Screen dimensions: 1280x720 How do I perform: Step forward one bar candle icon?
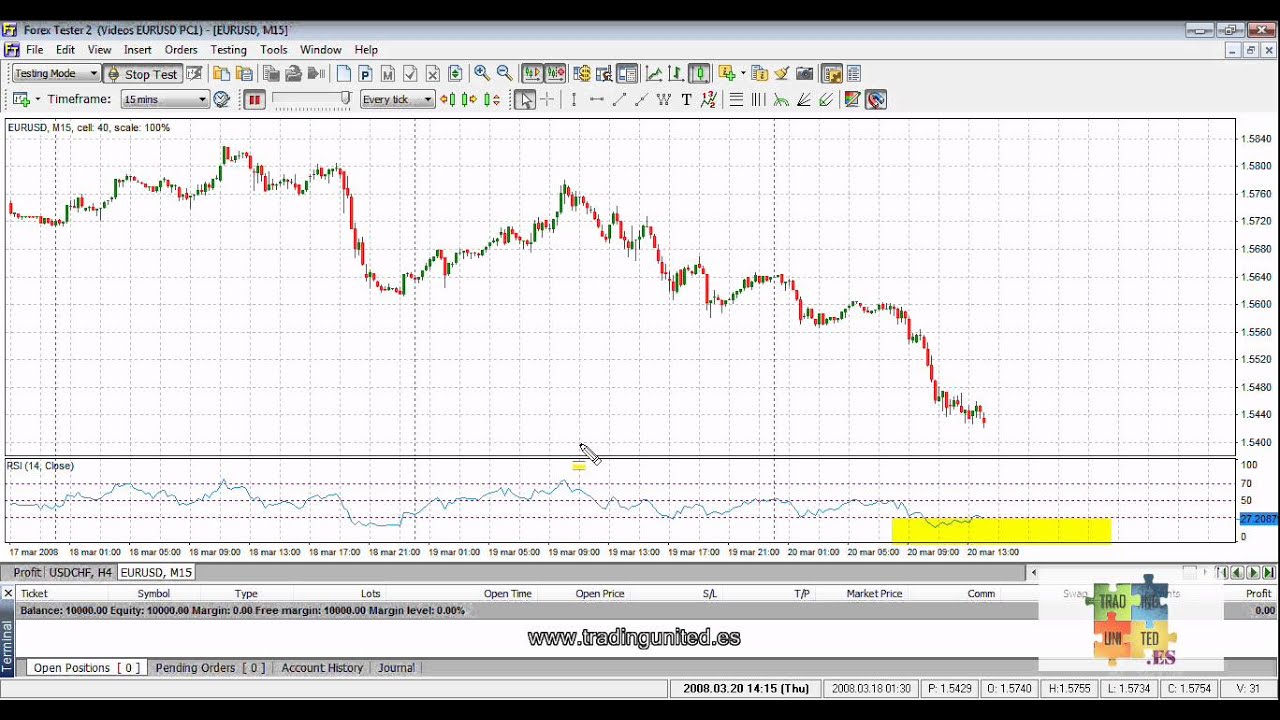(469, 99)
